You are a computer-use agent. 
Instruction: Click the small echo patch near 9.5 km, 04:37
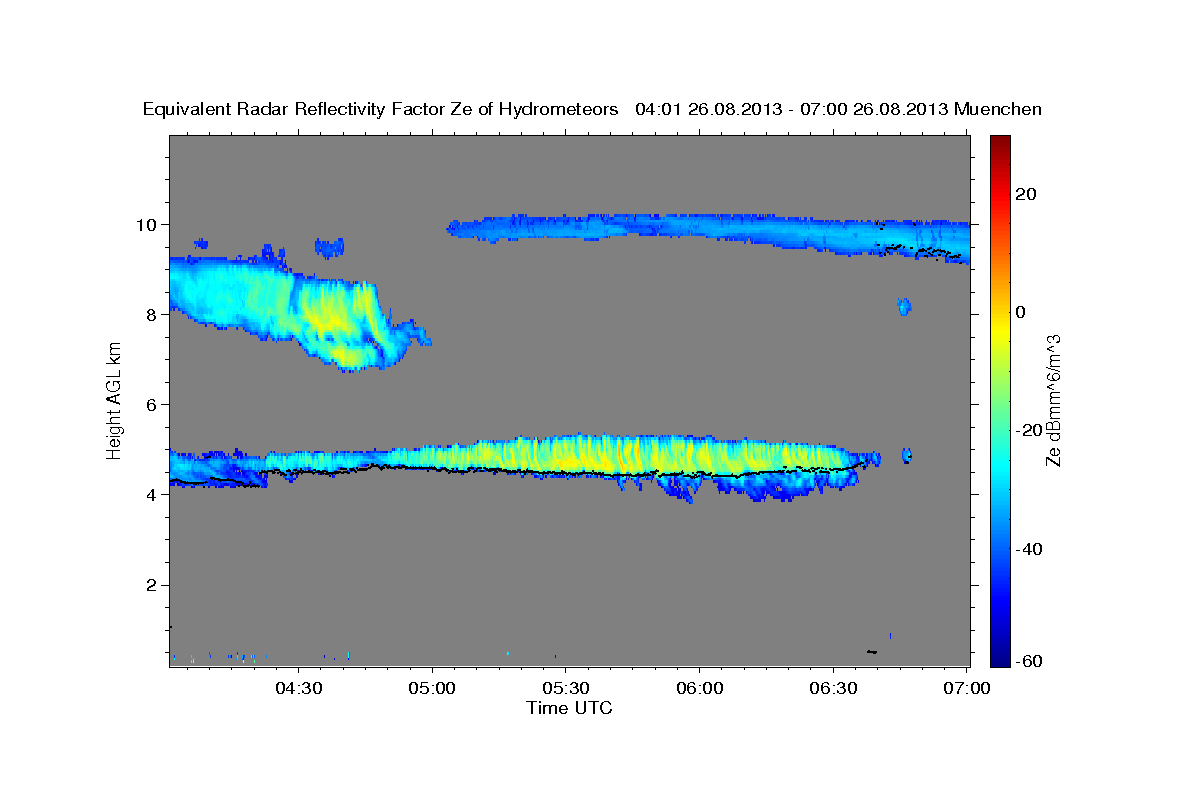329,247
